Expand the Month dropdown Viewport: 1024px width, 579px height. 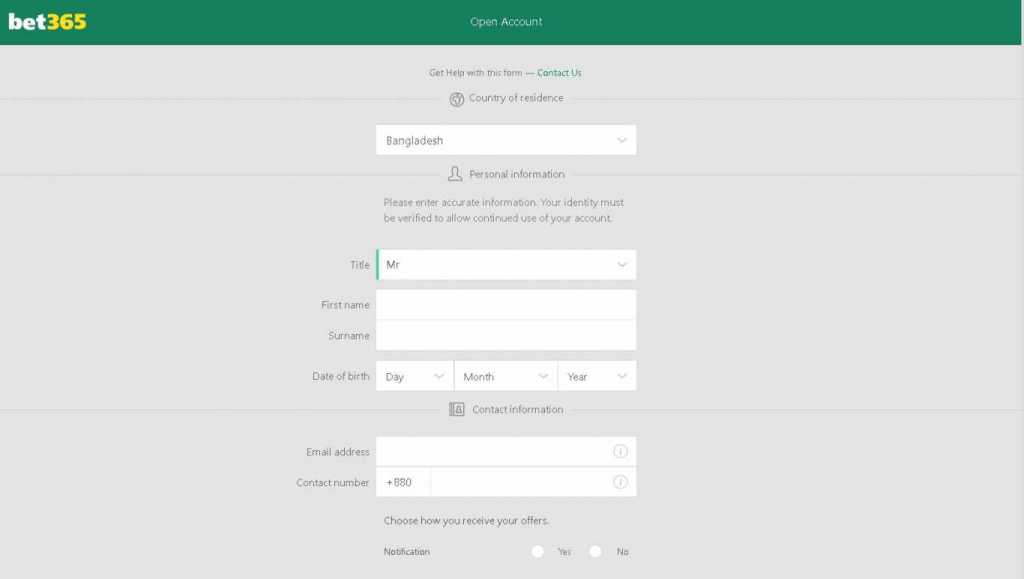coord(505,375)
